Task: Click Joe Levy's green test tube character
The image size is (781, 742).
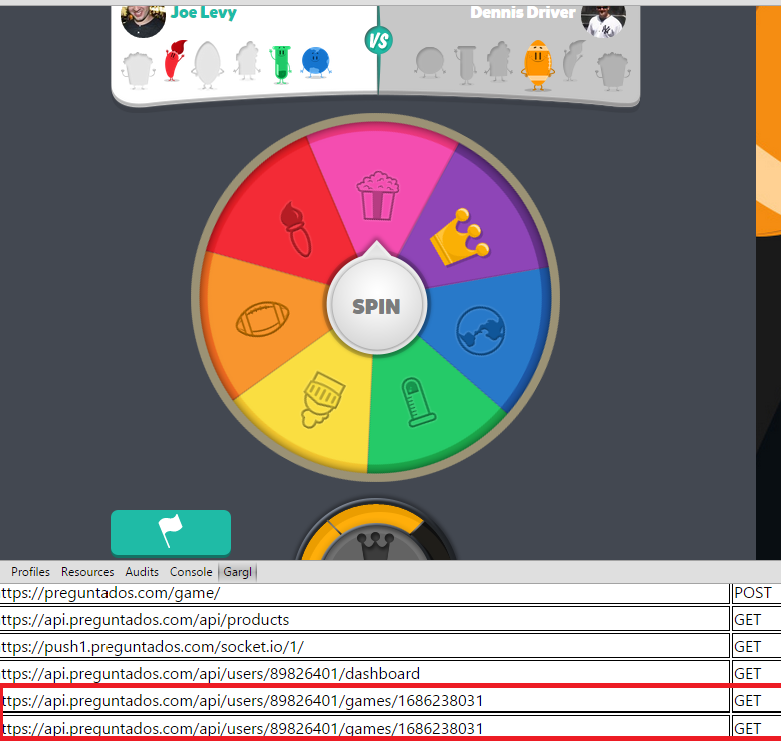Action: (281, 64)
